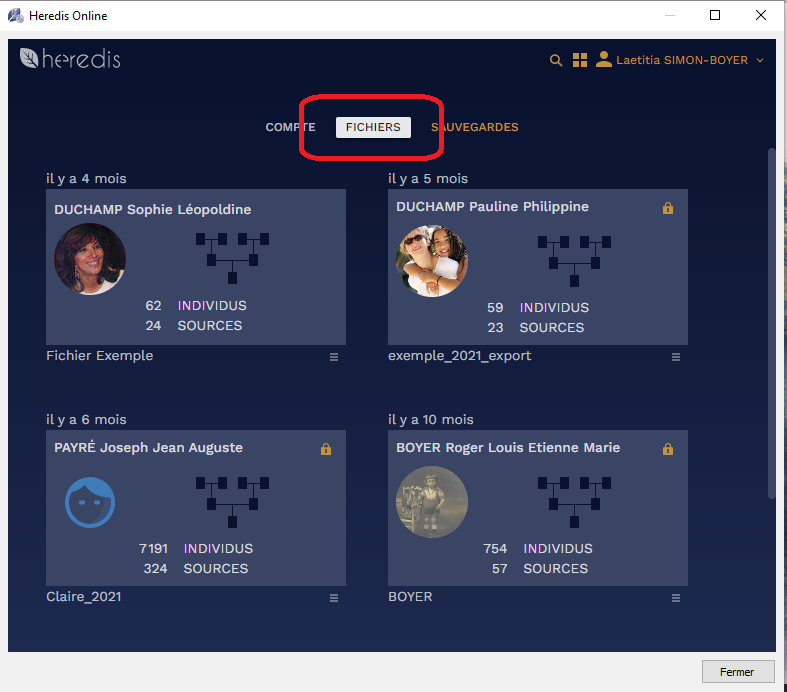Click family tree icon in DUCHAMP Pauline card
Image resolution: width=787 pixels, height=692 pixels.
click(x=574, y=261)
